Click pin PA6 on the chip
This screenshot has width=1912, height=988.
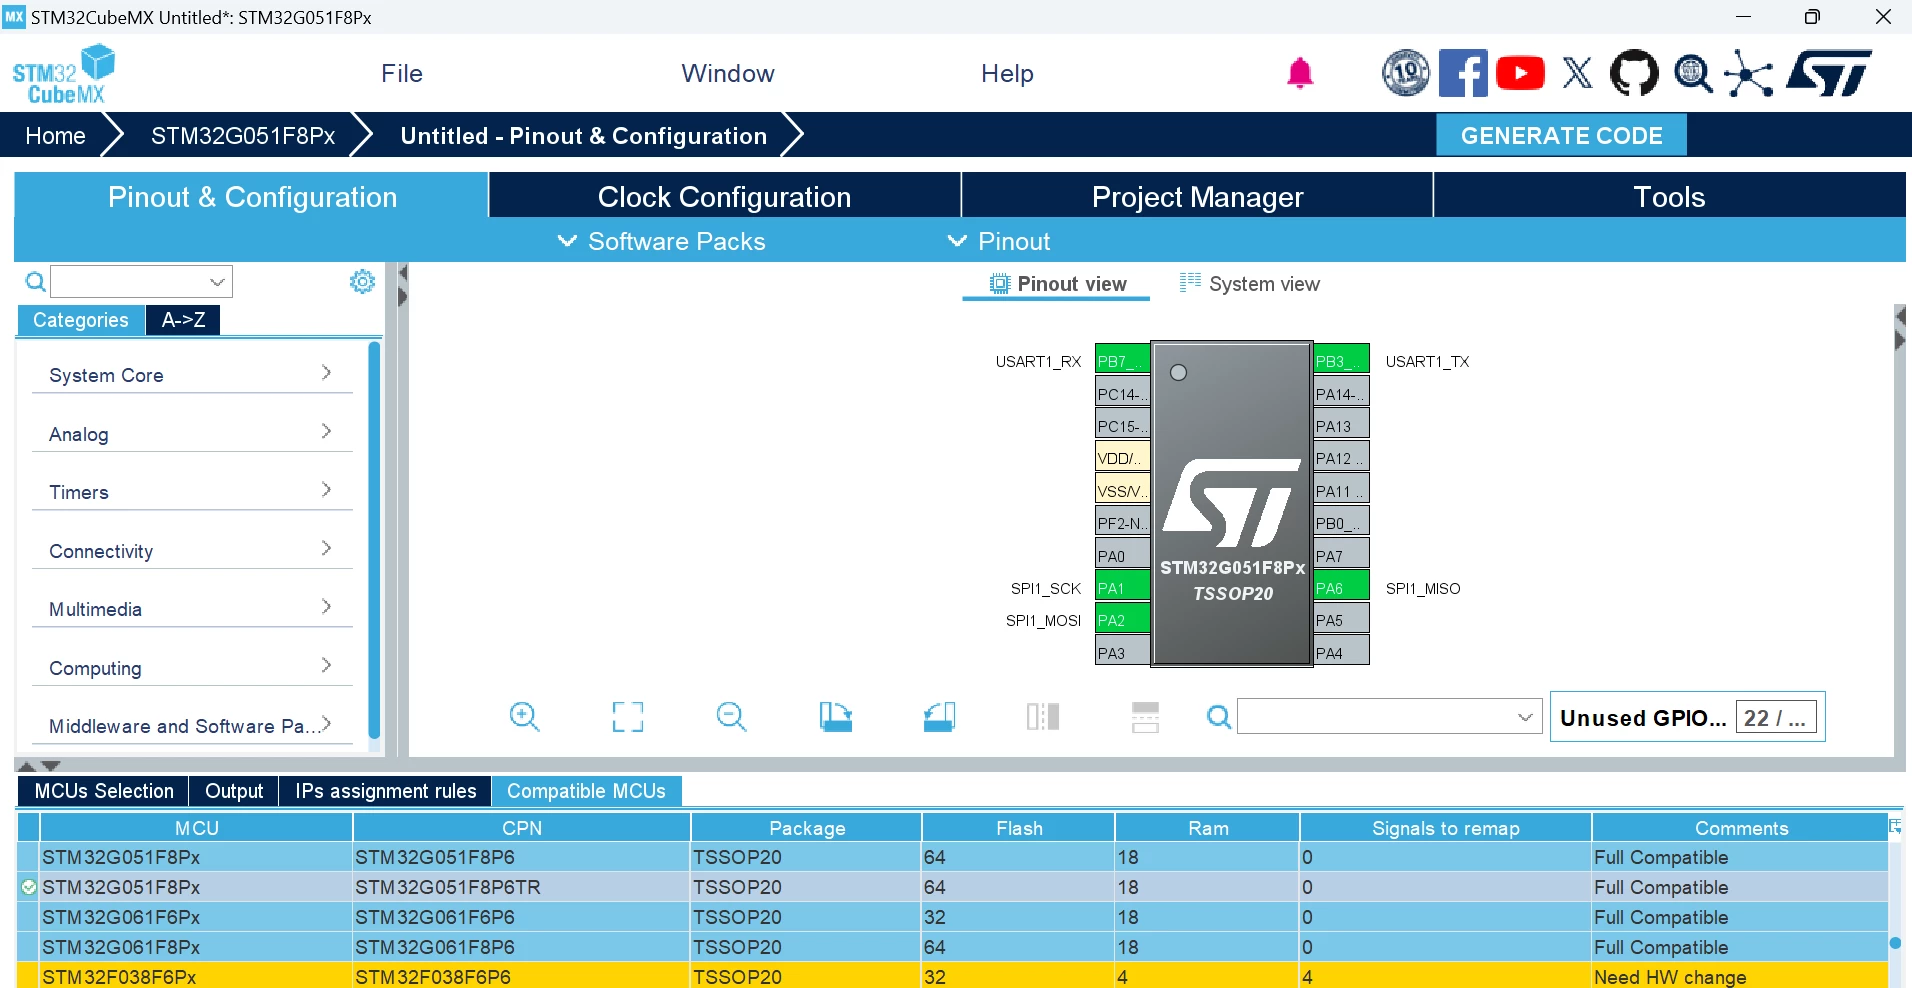click(1341, 588)
